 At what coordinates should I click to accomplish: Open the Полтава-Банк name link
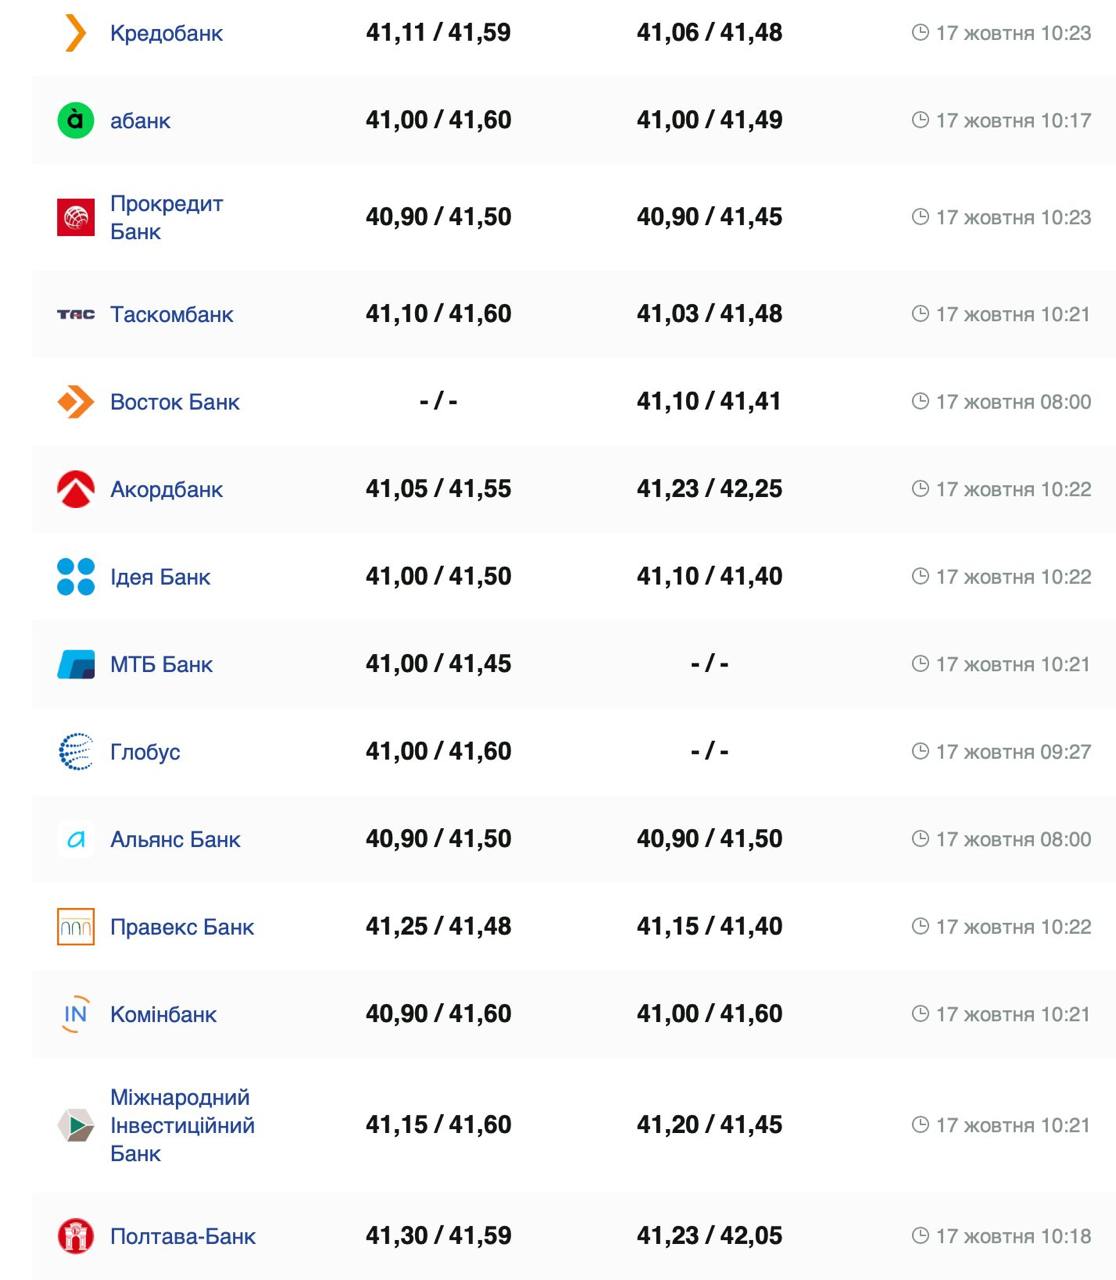tap(182, 1236)
